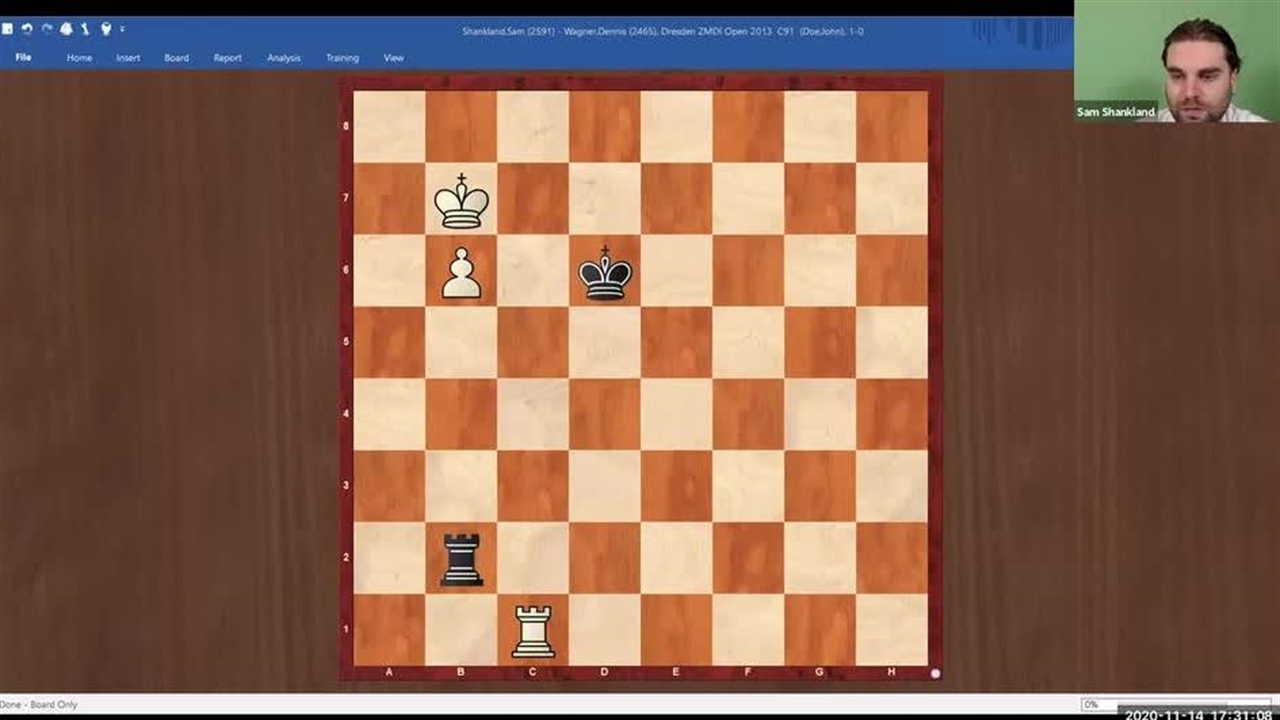Viewport: 1280px width, 720px height.
Task: Open the Insert tab
Action: 128,58
